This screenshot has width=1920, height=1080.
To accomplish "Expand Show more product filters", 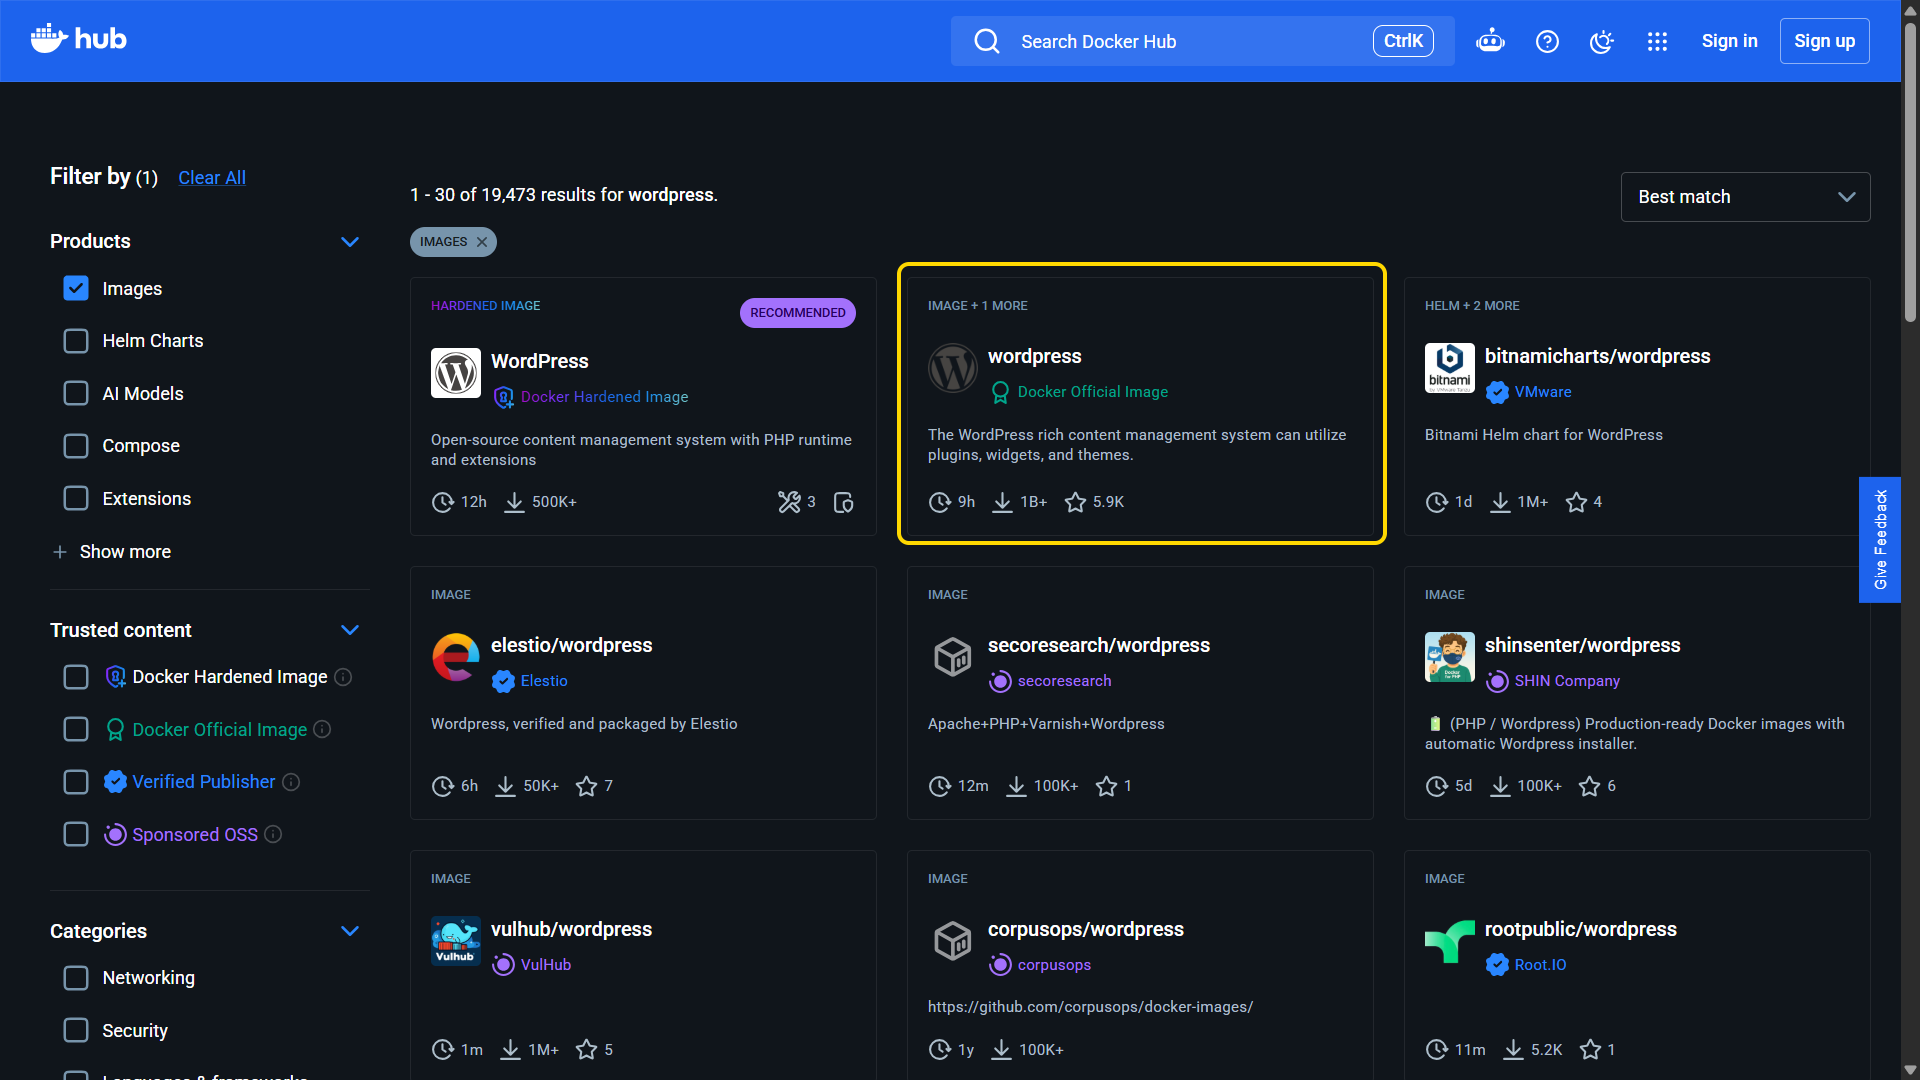I will pos(111,552).
